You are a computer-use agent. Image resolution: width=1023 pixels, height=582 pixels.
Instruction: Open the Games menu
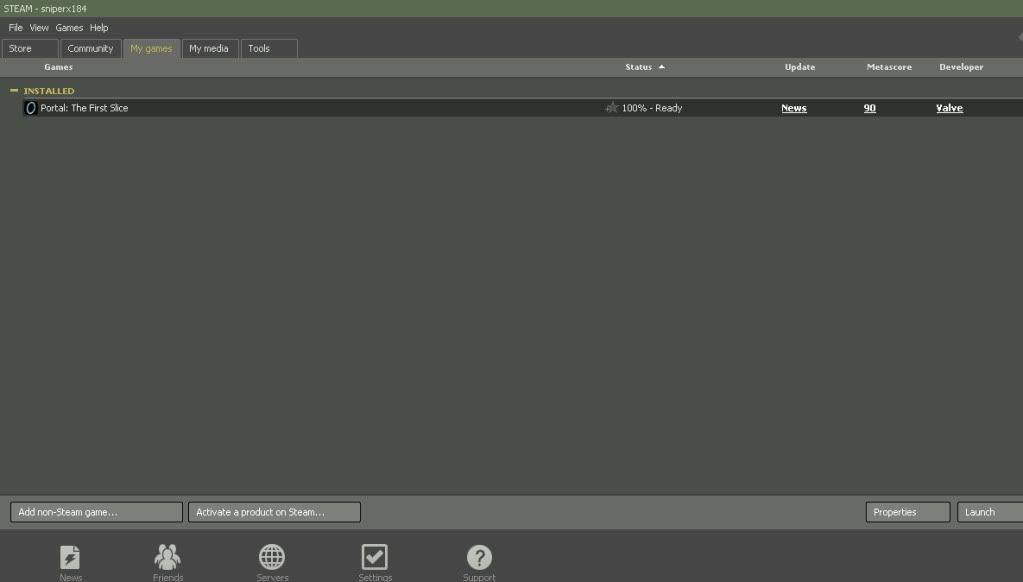click(69, 28)
